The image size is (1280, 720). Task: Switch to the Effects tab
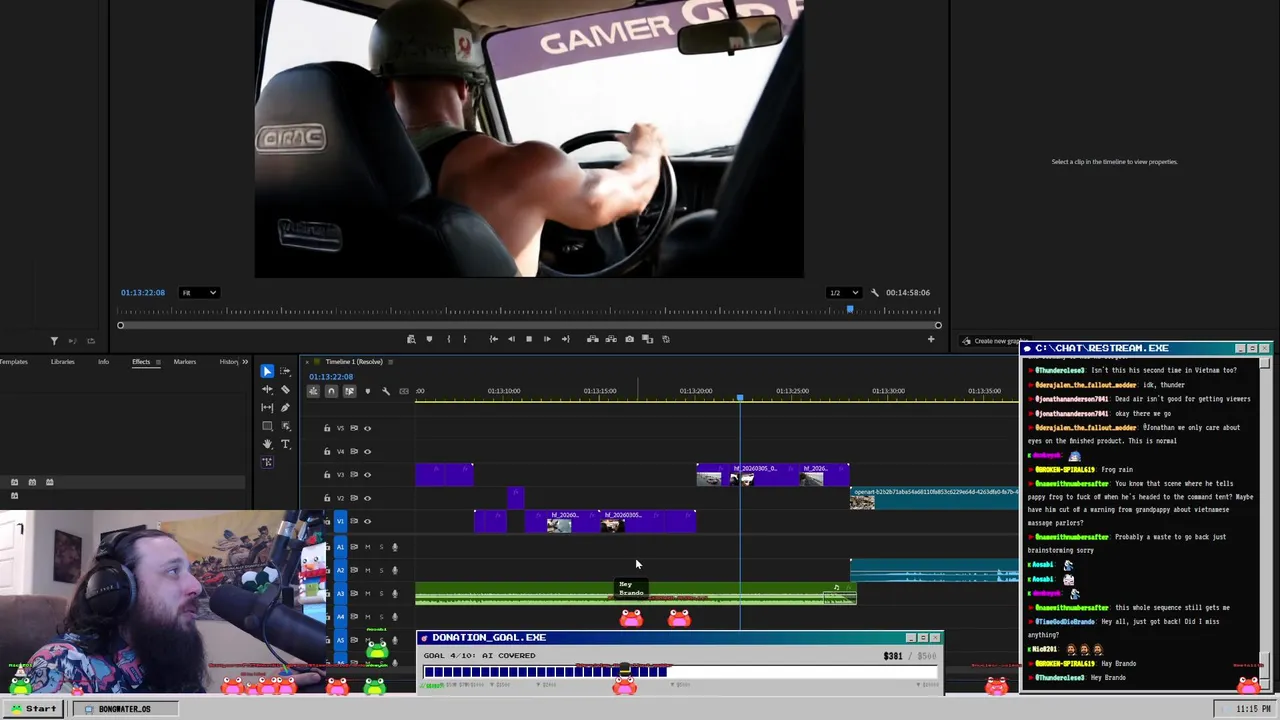141,362
